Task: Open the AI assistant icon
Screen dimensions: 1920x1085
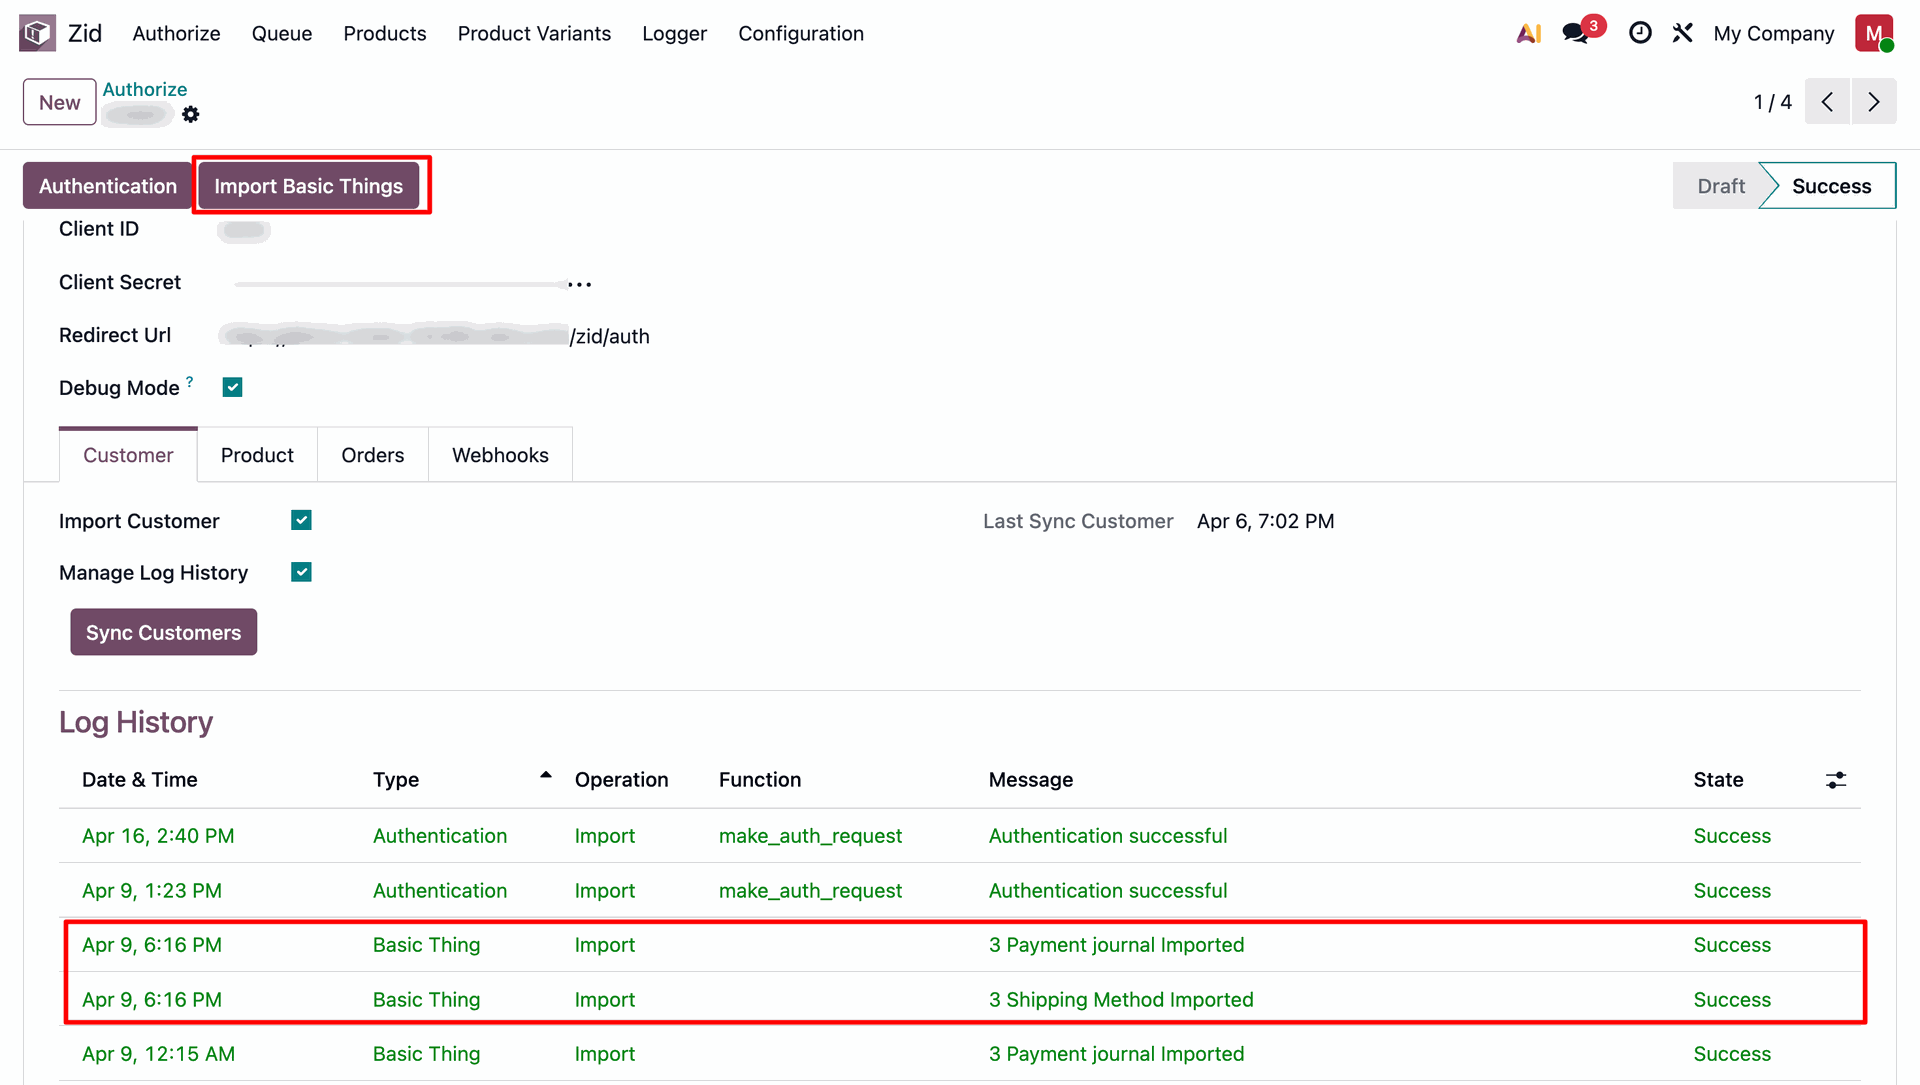Action: [1528, 33]
